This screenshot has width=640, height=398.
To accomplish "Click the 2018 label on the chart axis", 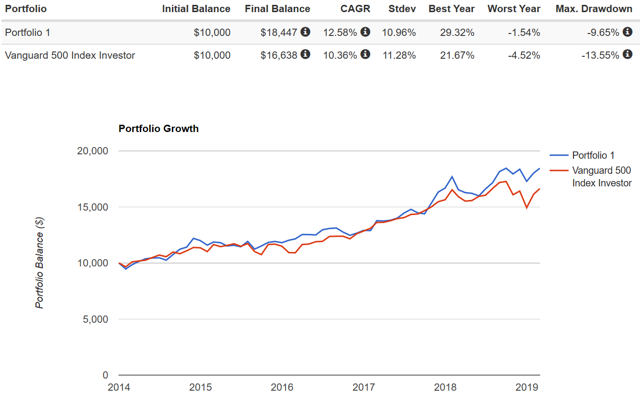I will [x=445, y=387].
